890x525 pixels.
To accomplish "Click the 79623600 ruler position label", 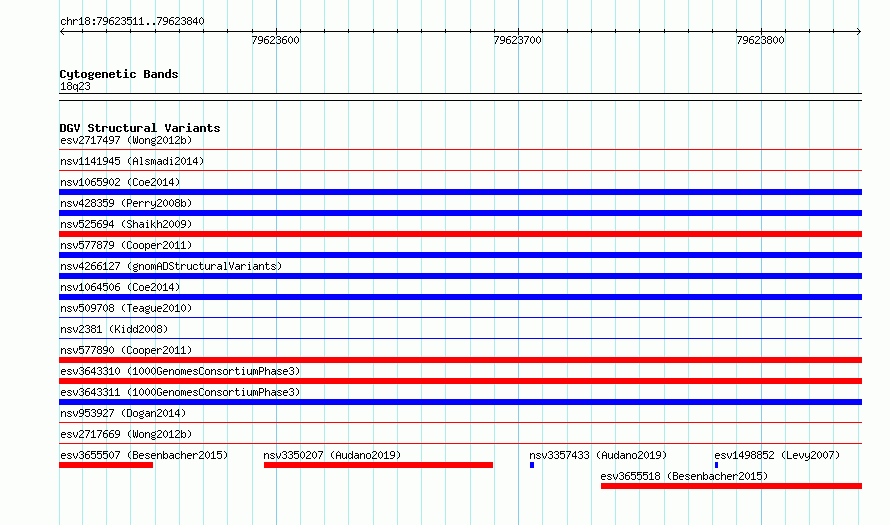I will [x=275, y=40].
